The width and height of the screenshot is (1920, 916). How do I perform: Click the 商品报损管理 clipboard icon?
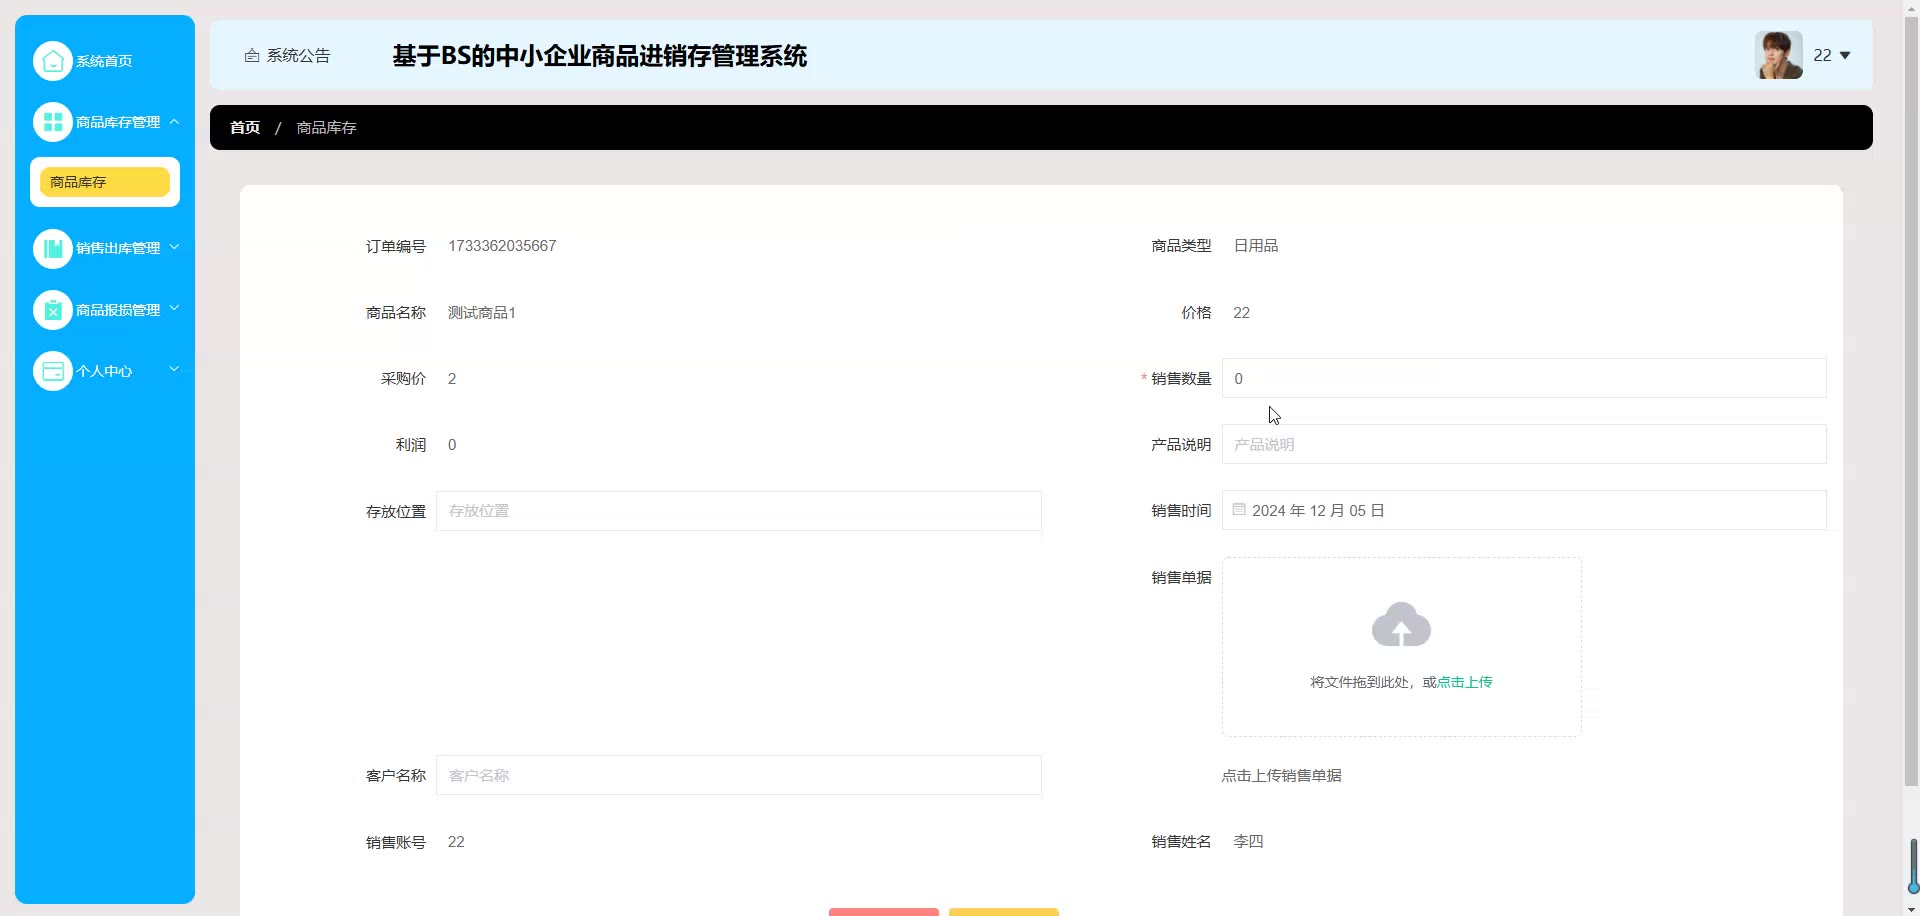(53, 310)
